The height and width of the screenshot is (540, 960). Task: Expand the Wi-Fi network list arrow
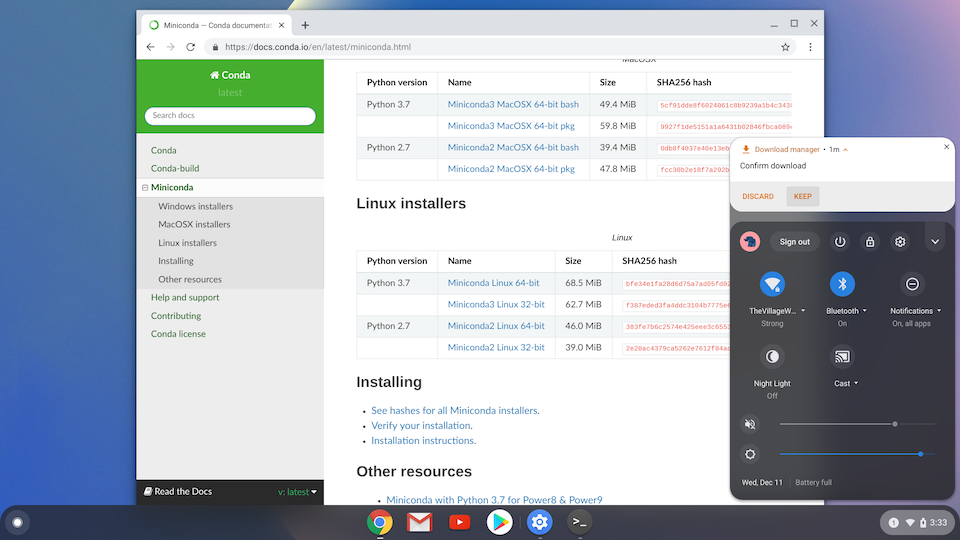pyautogui.click(x=803, y=311)
